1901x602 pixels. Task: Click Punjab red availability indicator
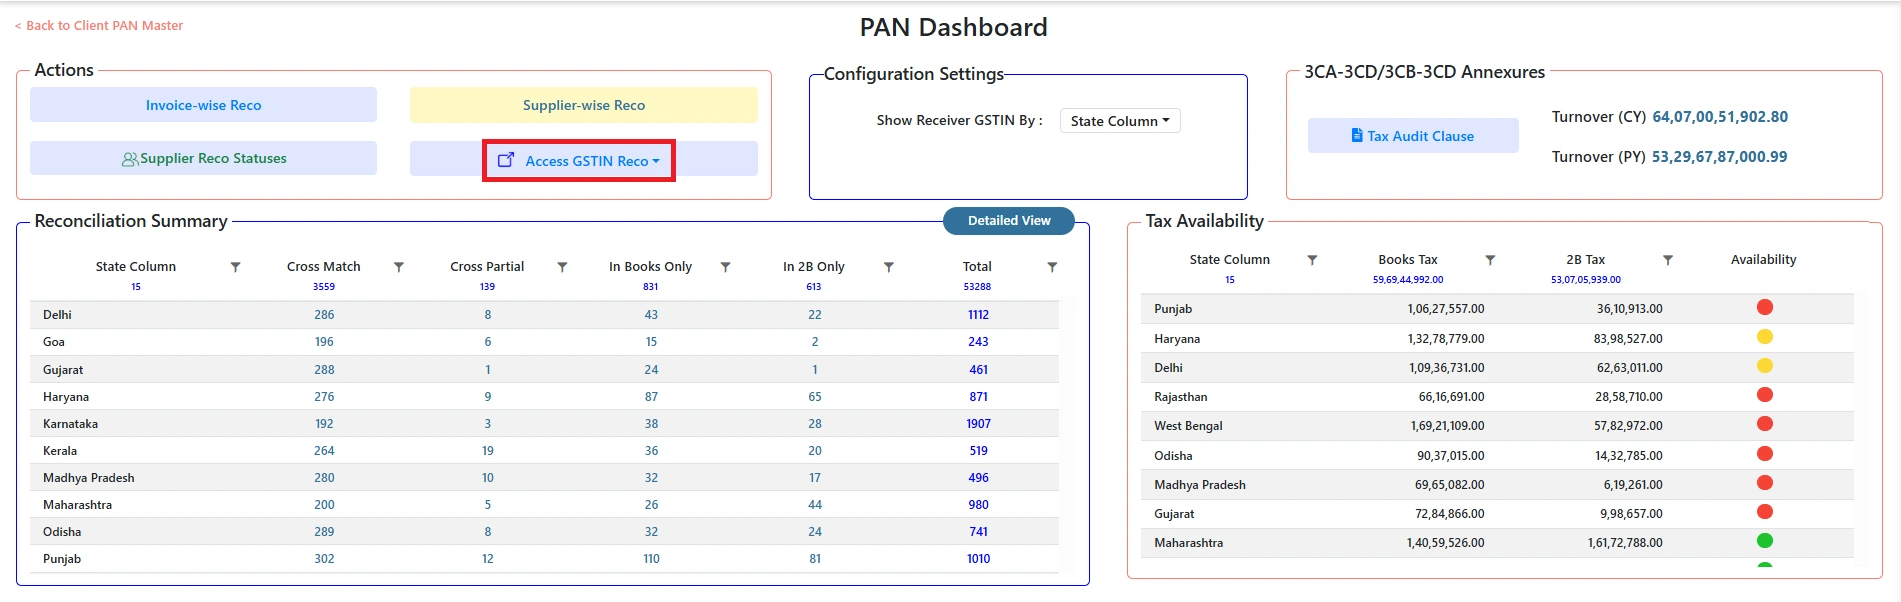click(1765, 307)
